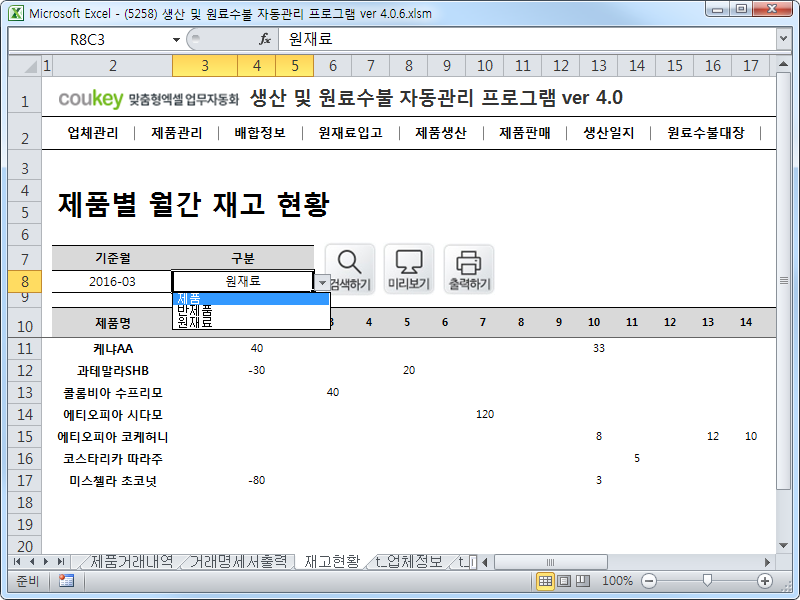800x600 pixels.
Task: Open the Name Box dropdown arrow
Action: point(176,40)
